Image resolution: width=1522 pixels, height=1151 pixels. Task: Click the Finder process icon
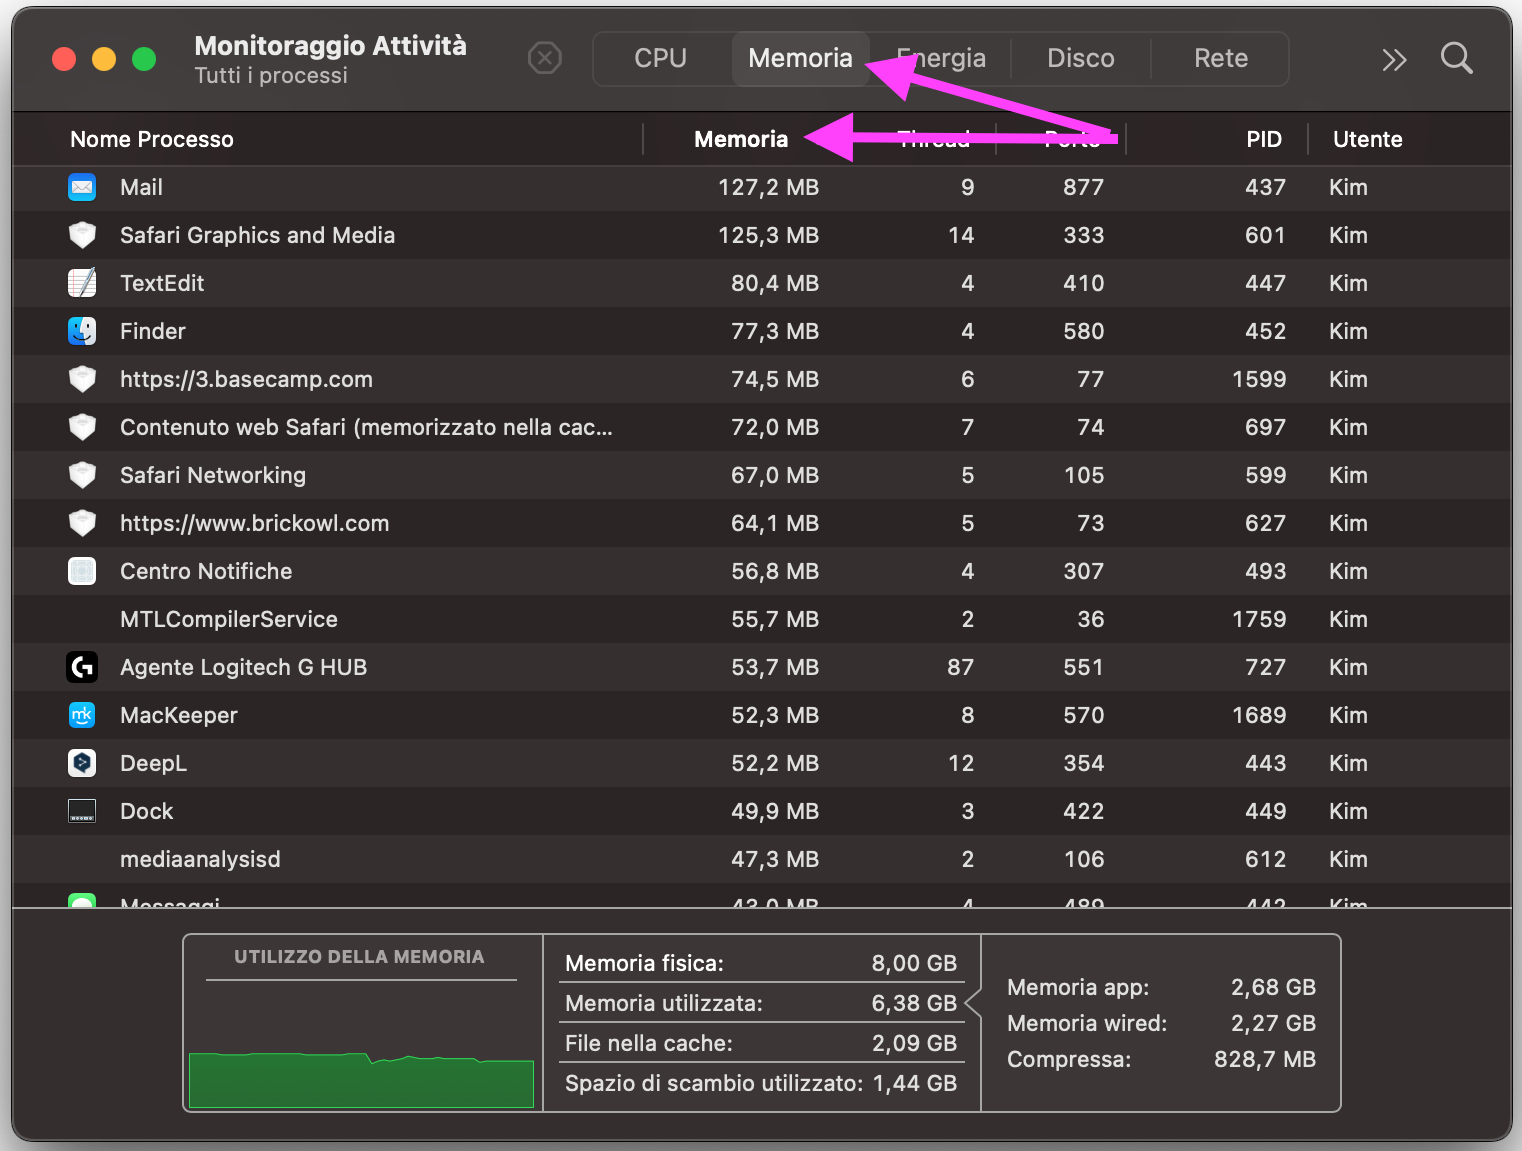pos(82,331)
